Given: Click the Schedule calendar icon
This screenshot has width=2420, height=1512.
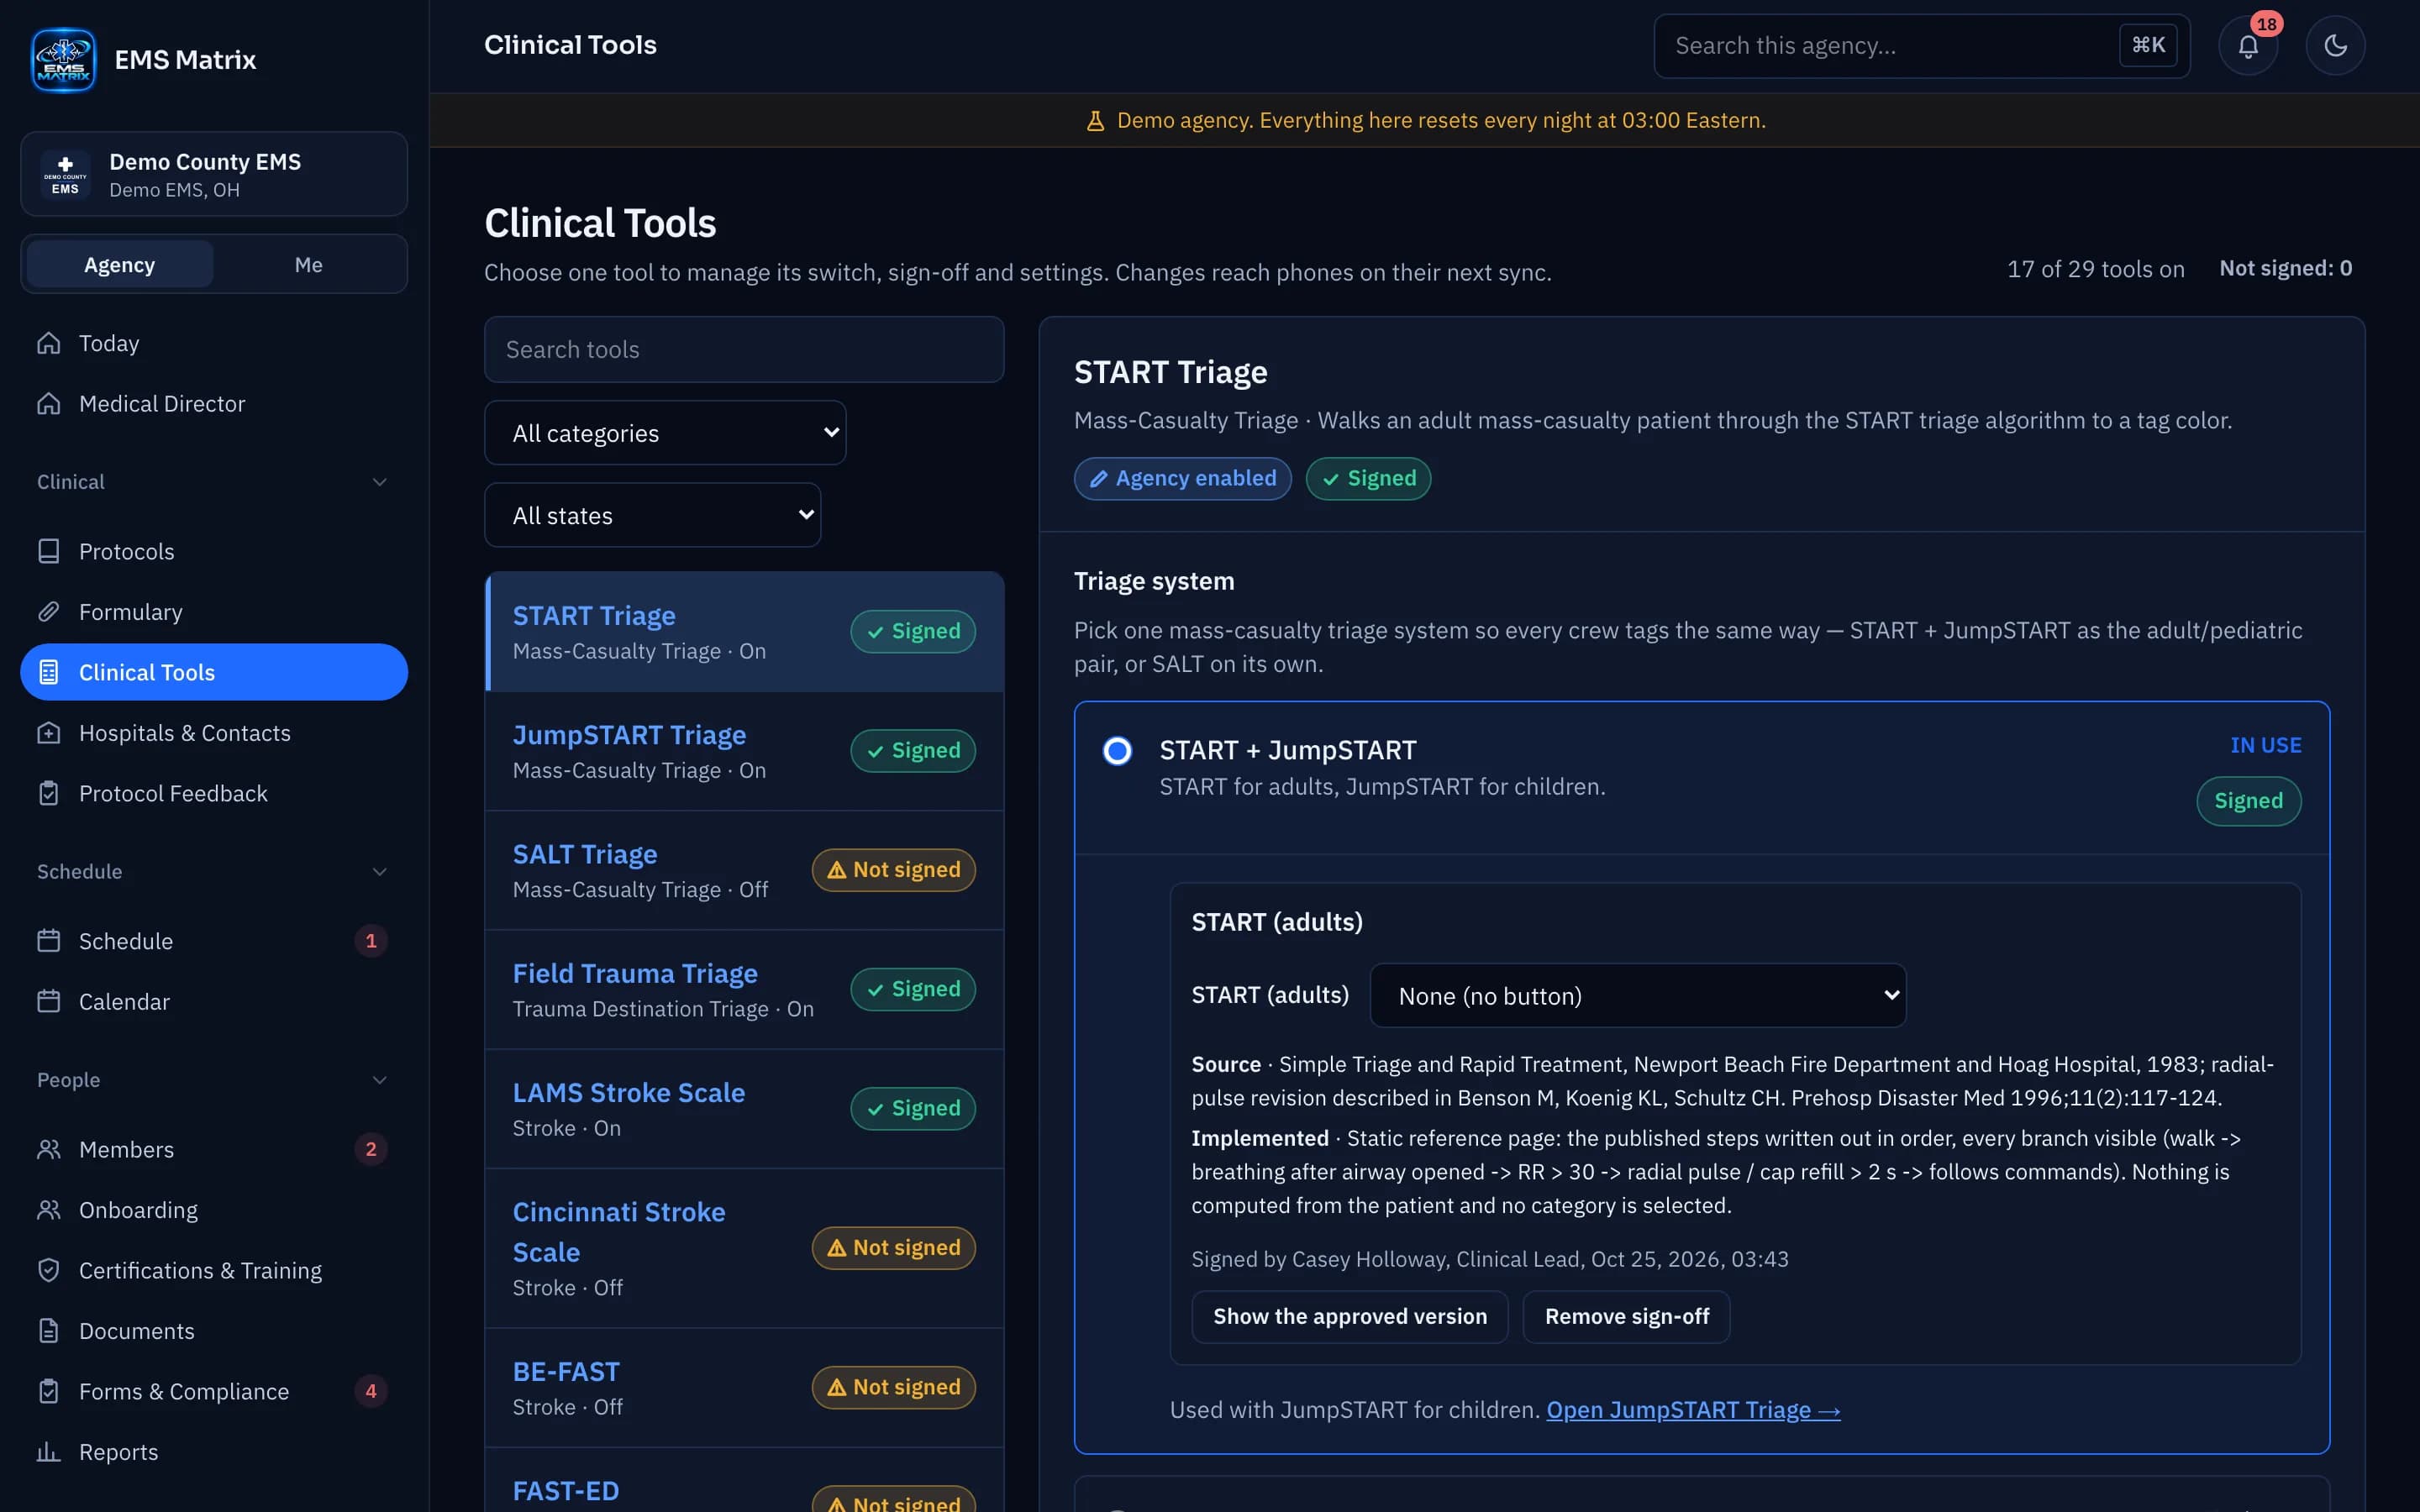Looking at the screenshot, I should [49, 941].
